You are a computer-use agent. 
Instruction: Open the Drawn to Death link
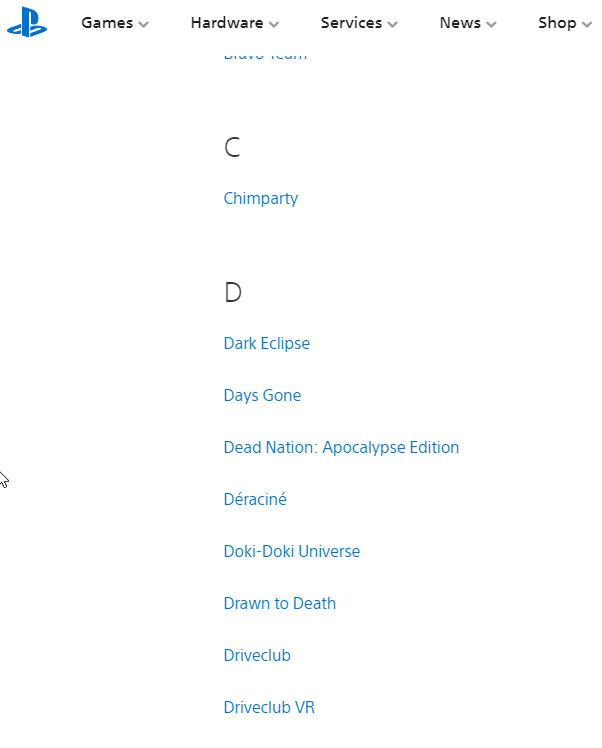[x=280, y=603]
